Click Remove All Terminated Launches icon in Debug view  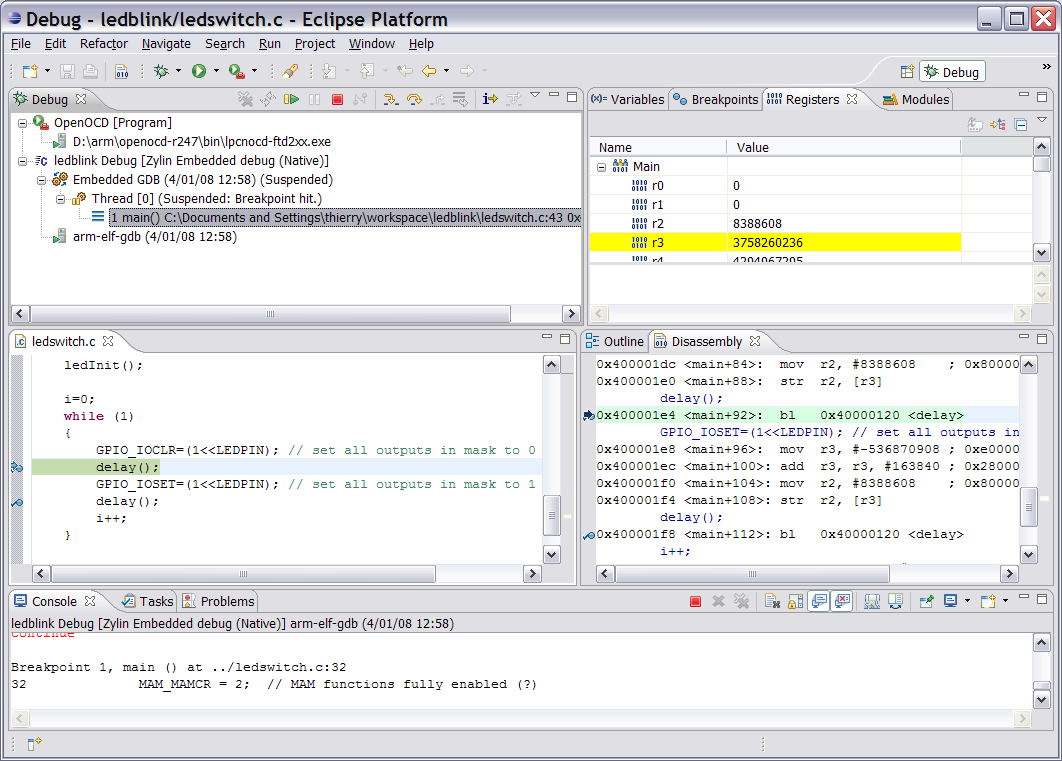[245, 100]
